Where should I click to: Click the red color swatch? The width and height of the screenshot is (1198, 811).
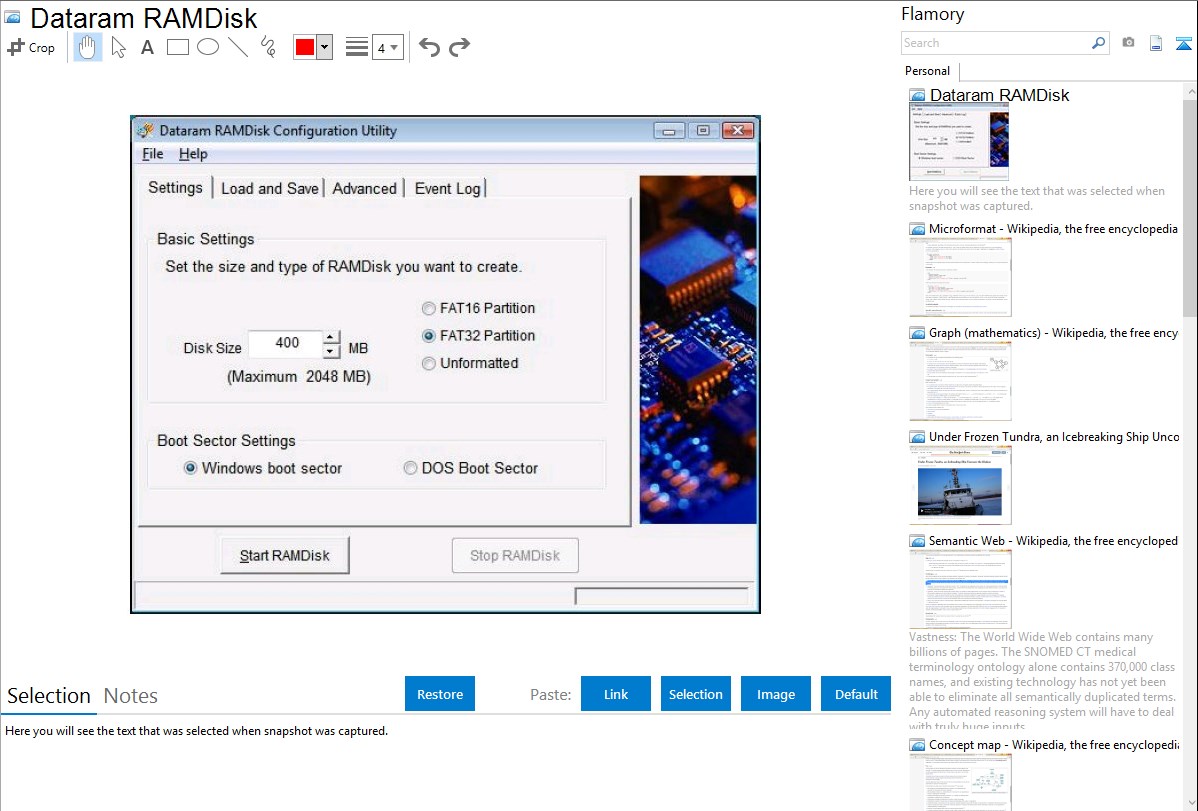tap(305, 47)
